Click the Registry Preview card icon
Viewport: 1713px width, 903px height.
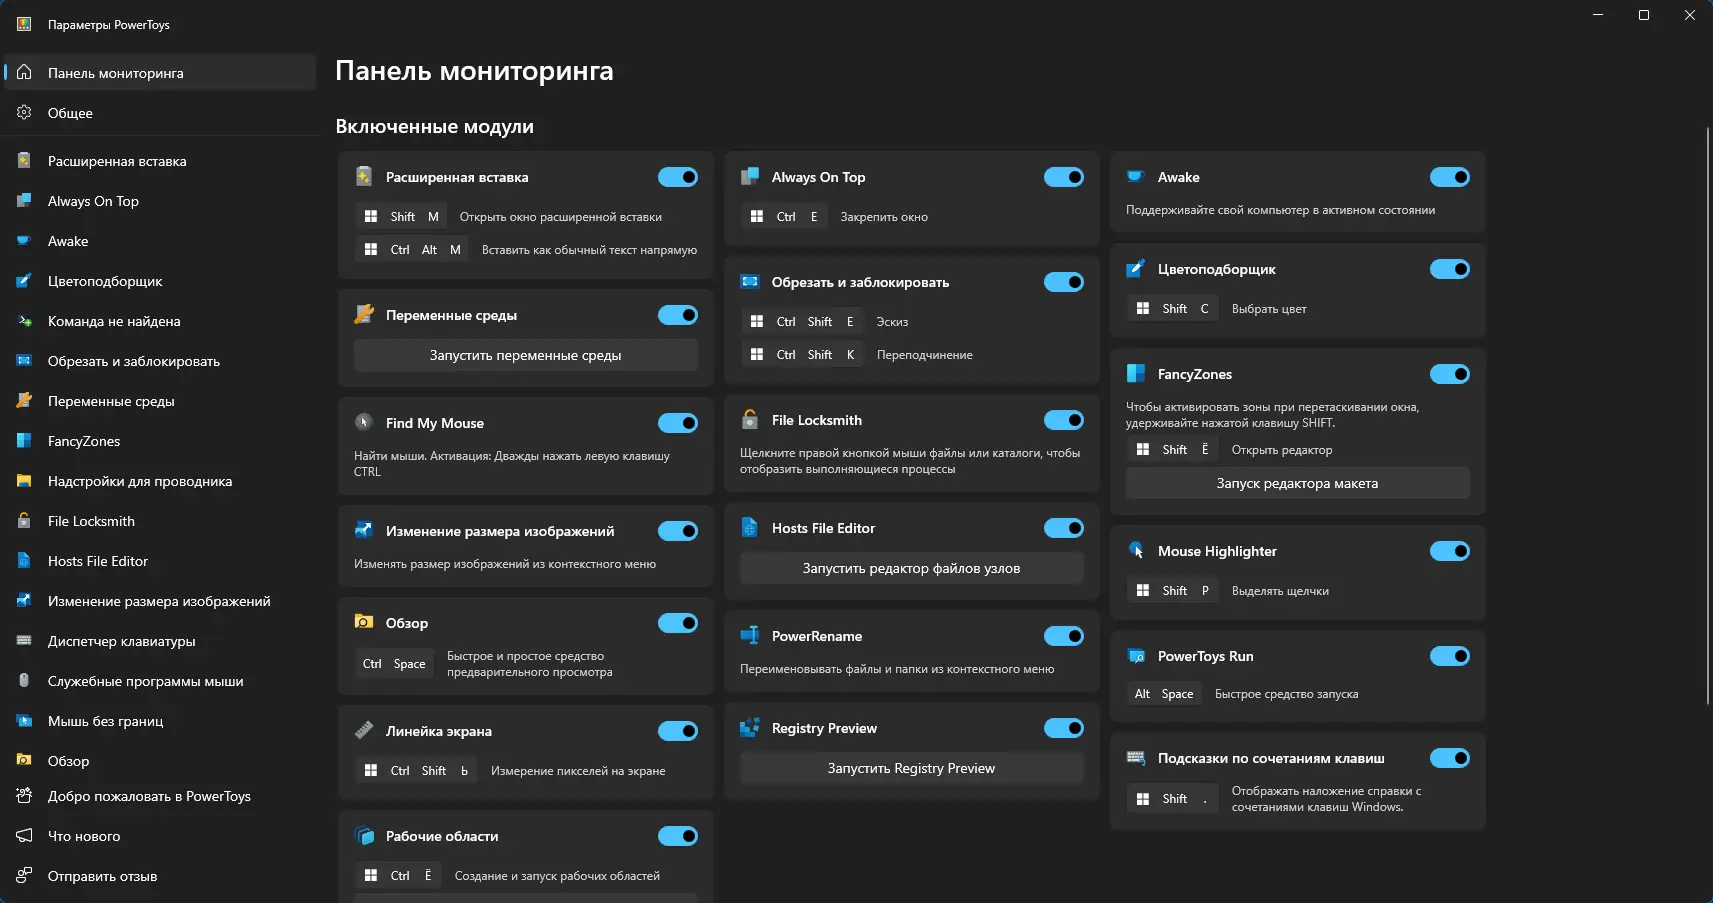pyautogui.click(x=750, y=728)
